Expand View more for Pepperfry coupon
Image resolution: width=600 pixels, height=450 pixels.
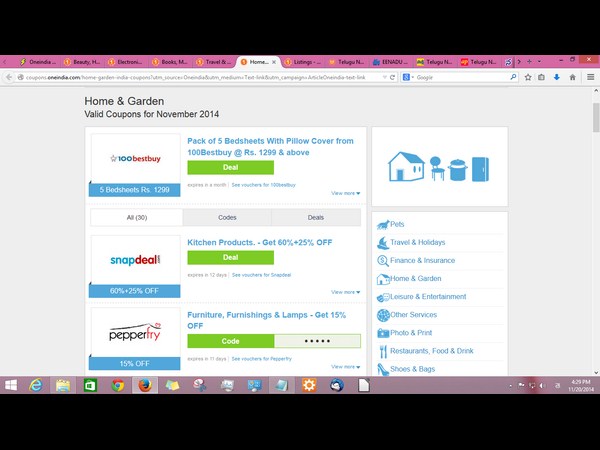[x=345, y=365]
